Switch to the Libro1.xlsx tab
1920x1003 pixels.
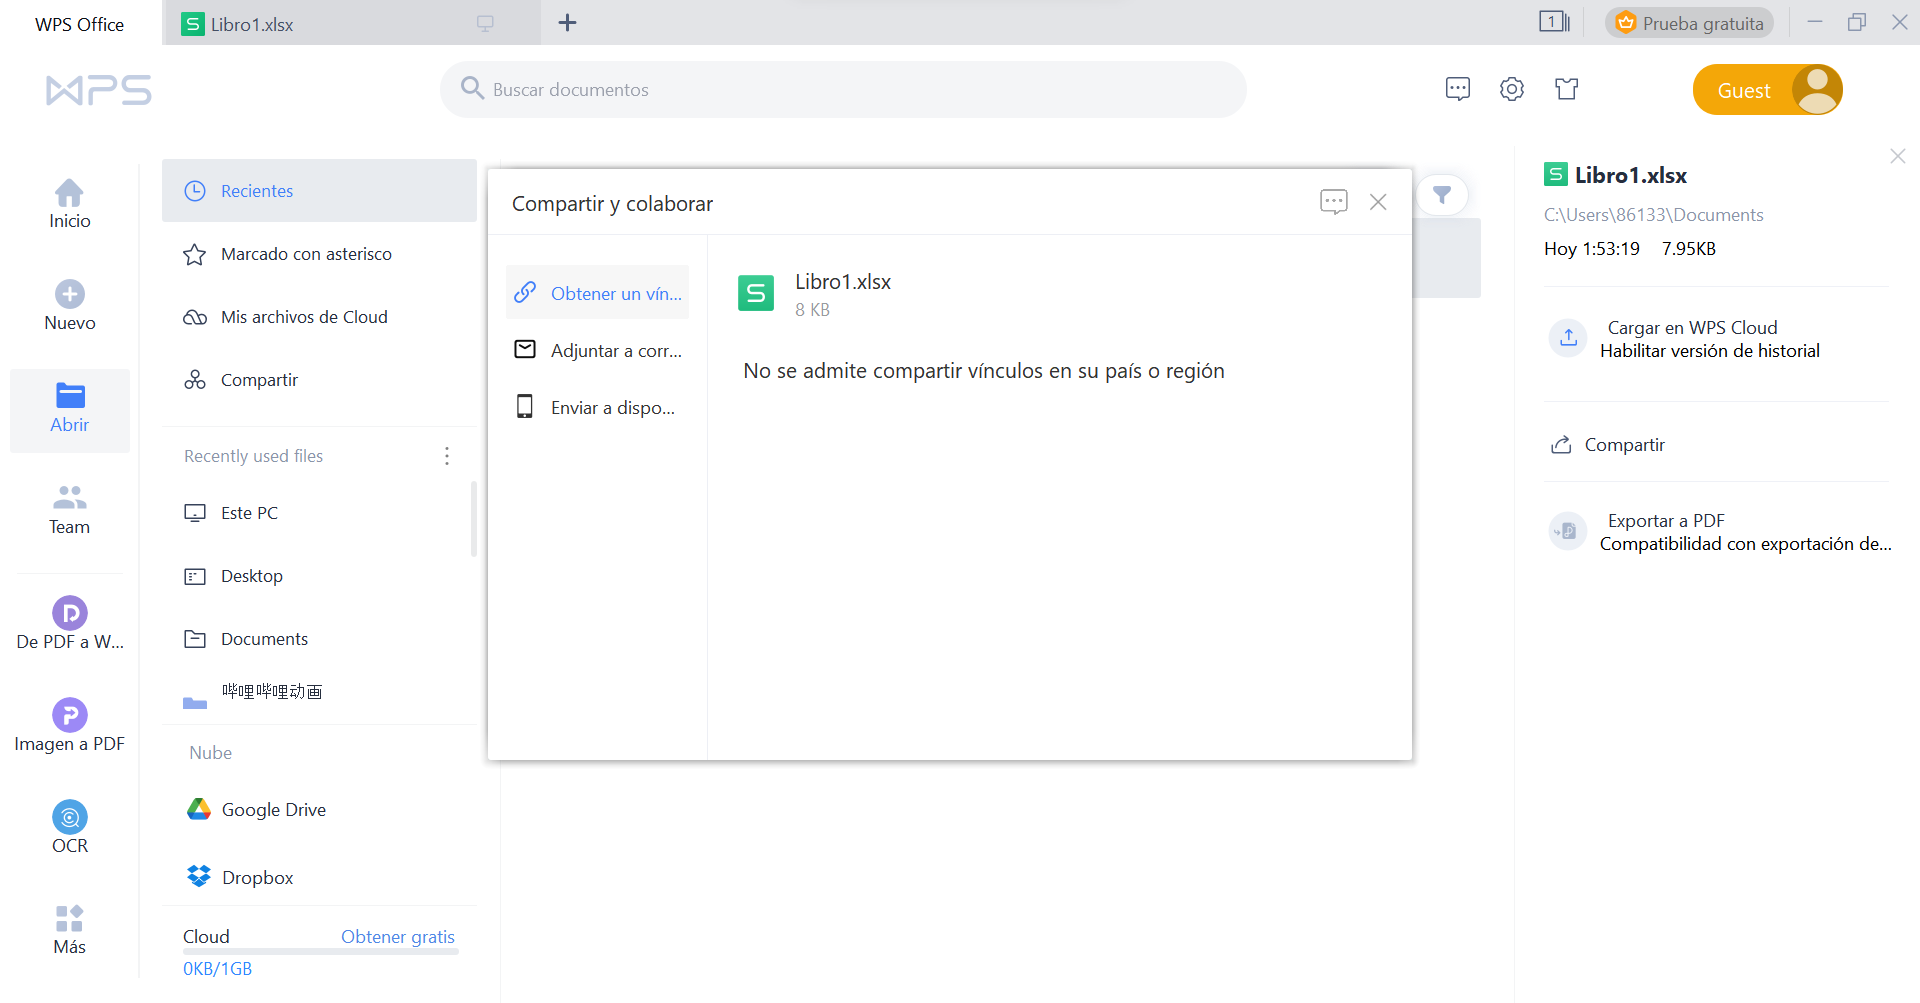click(x=350, y=23)
